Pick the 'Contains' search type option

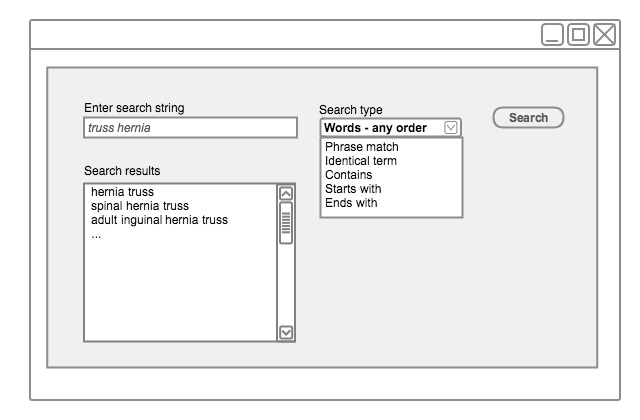point(348,175)
